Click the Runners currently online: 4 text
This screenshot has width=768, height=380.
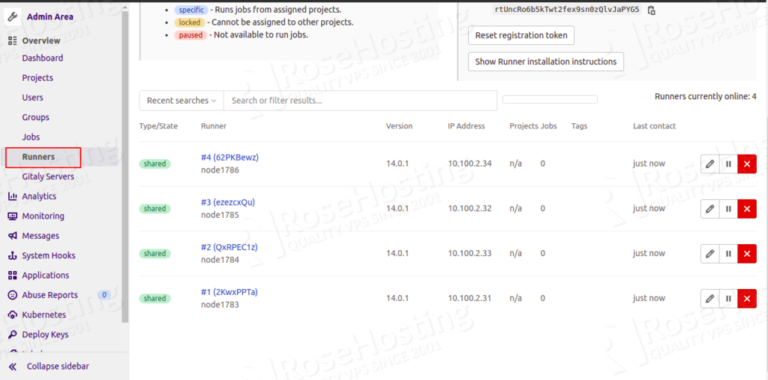tap(705, 96)
